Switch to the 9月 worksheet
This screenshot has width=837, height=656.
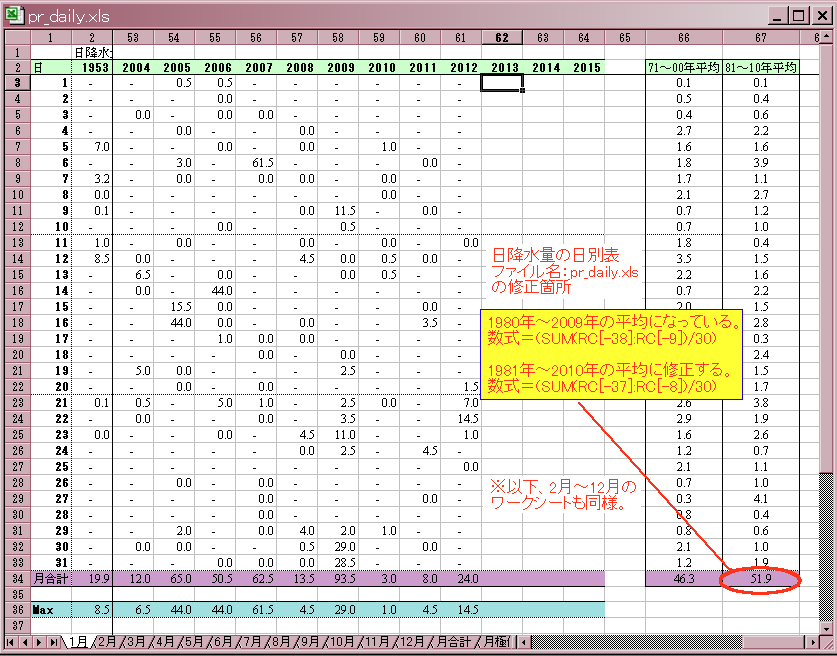click(x=309, y=642)
